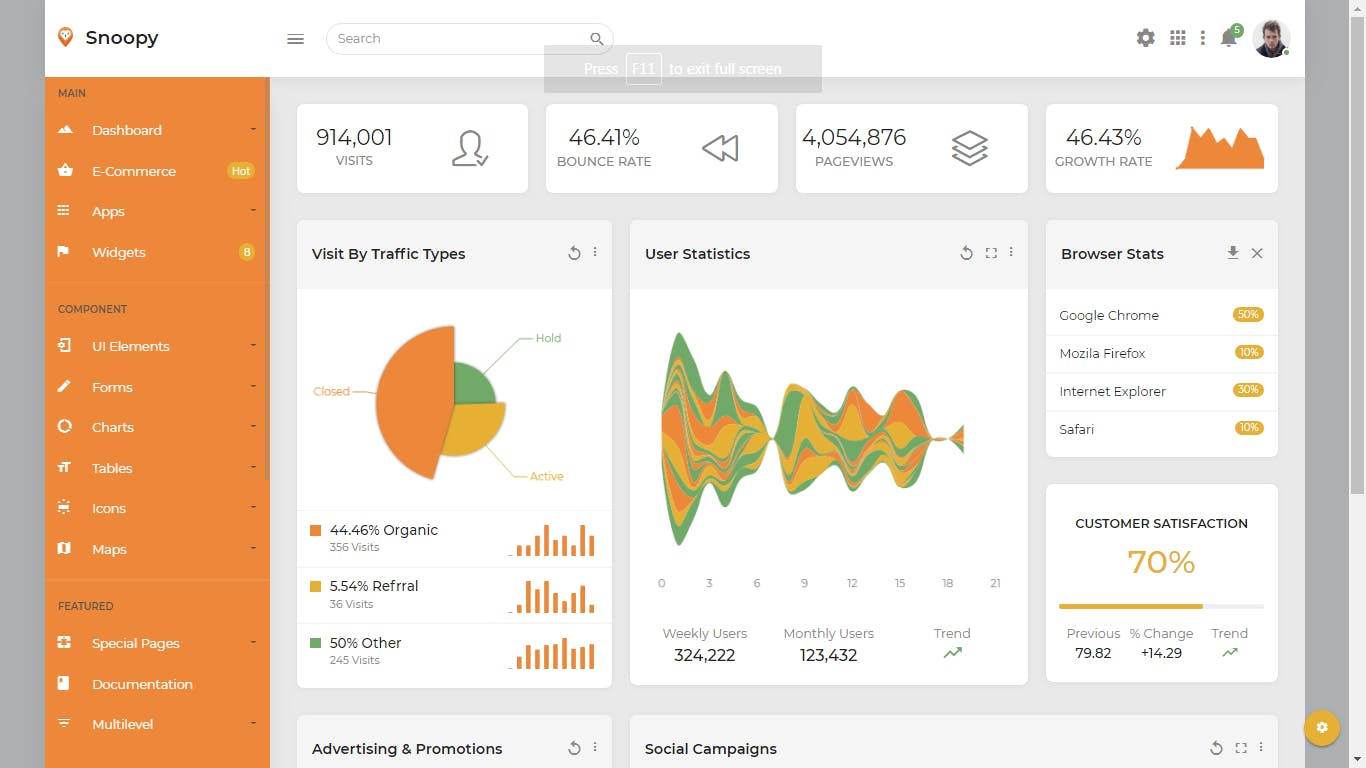Toggle the hamburger sidebar menu icon

click(x=295, y=39)
